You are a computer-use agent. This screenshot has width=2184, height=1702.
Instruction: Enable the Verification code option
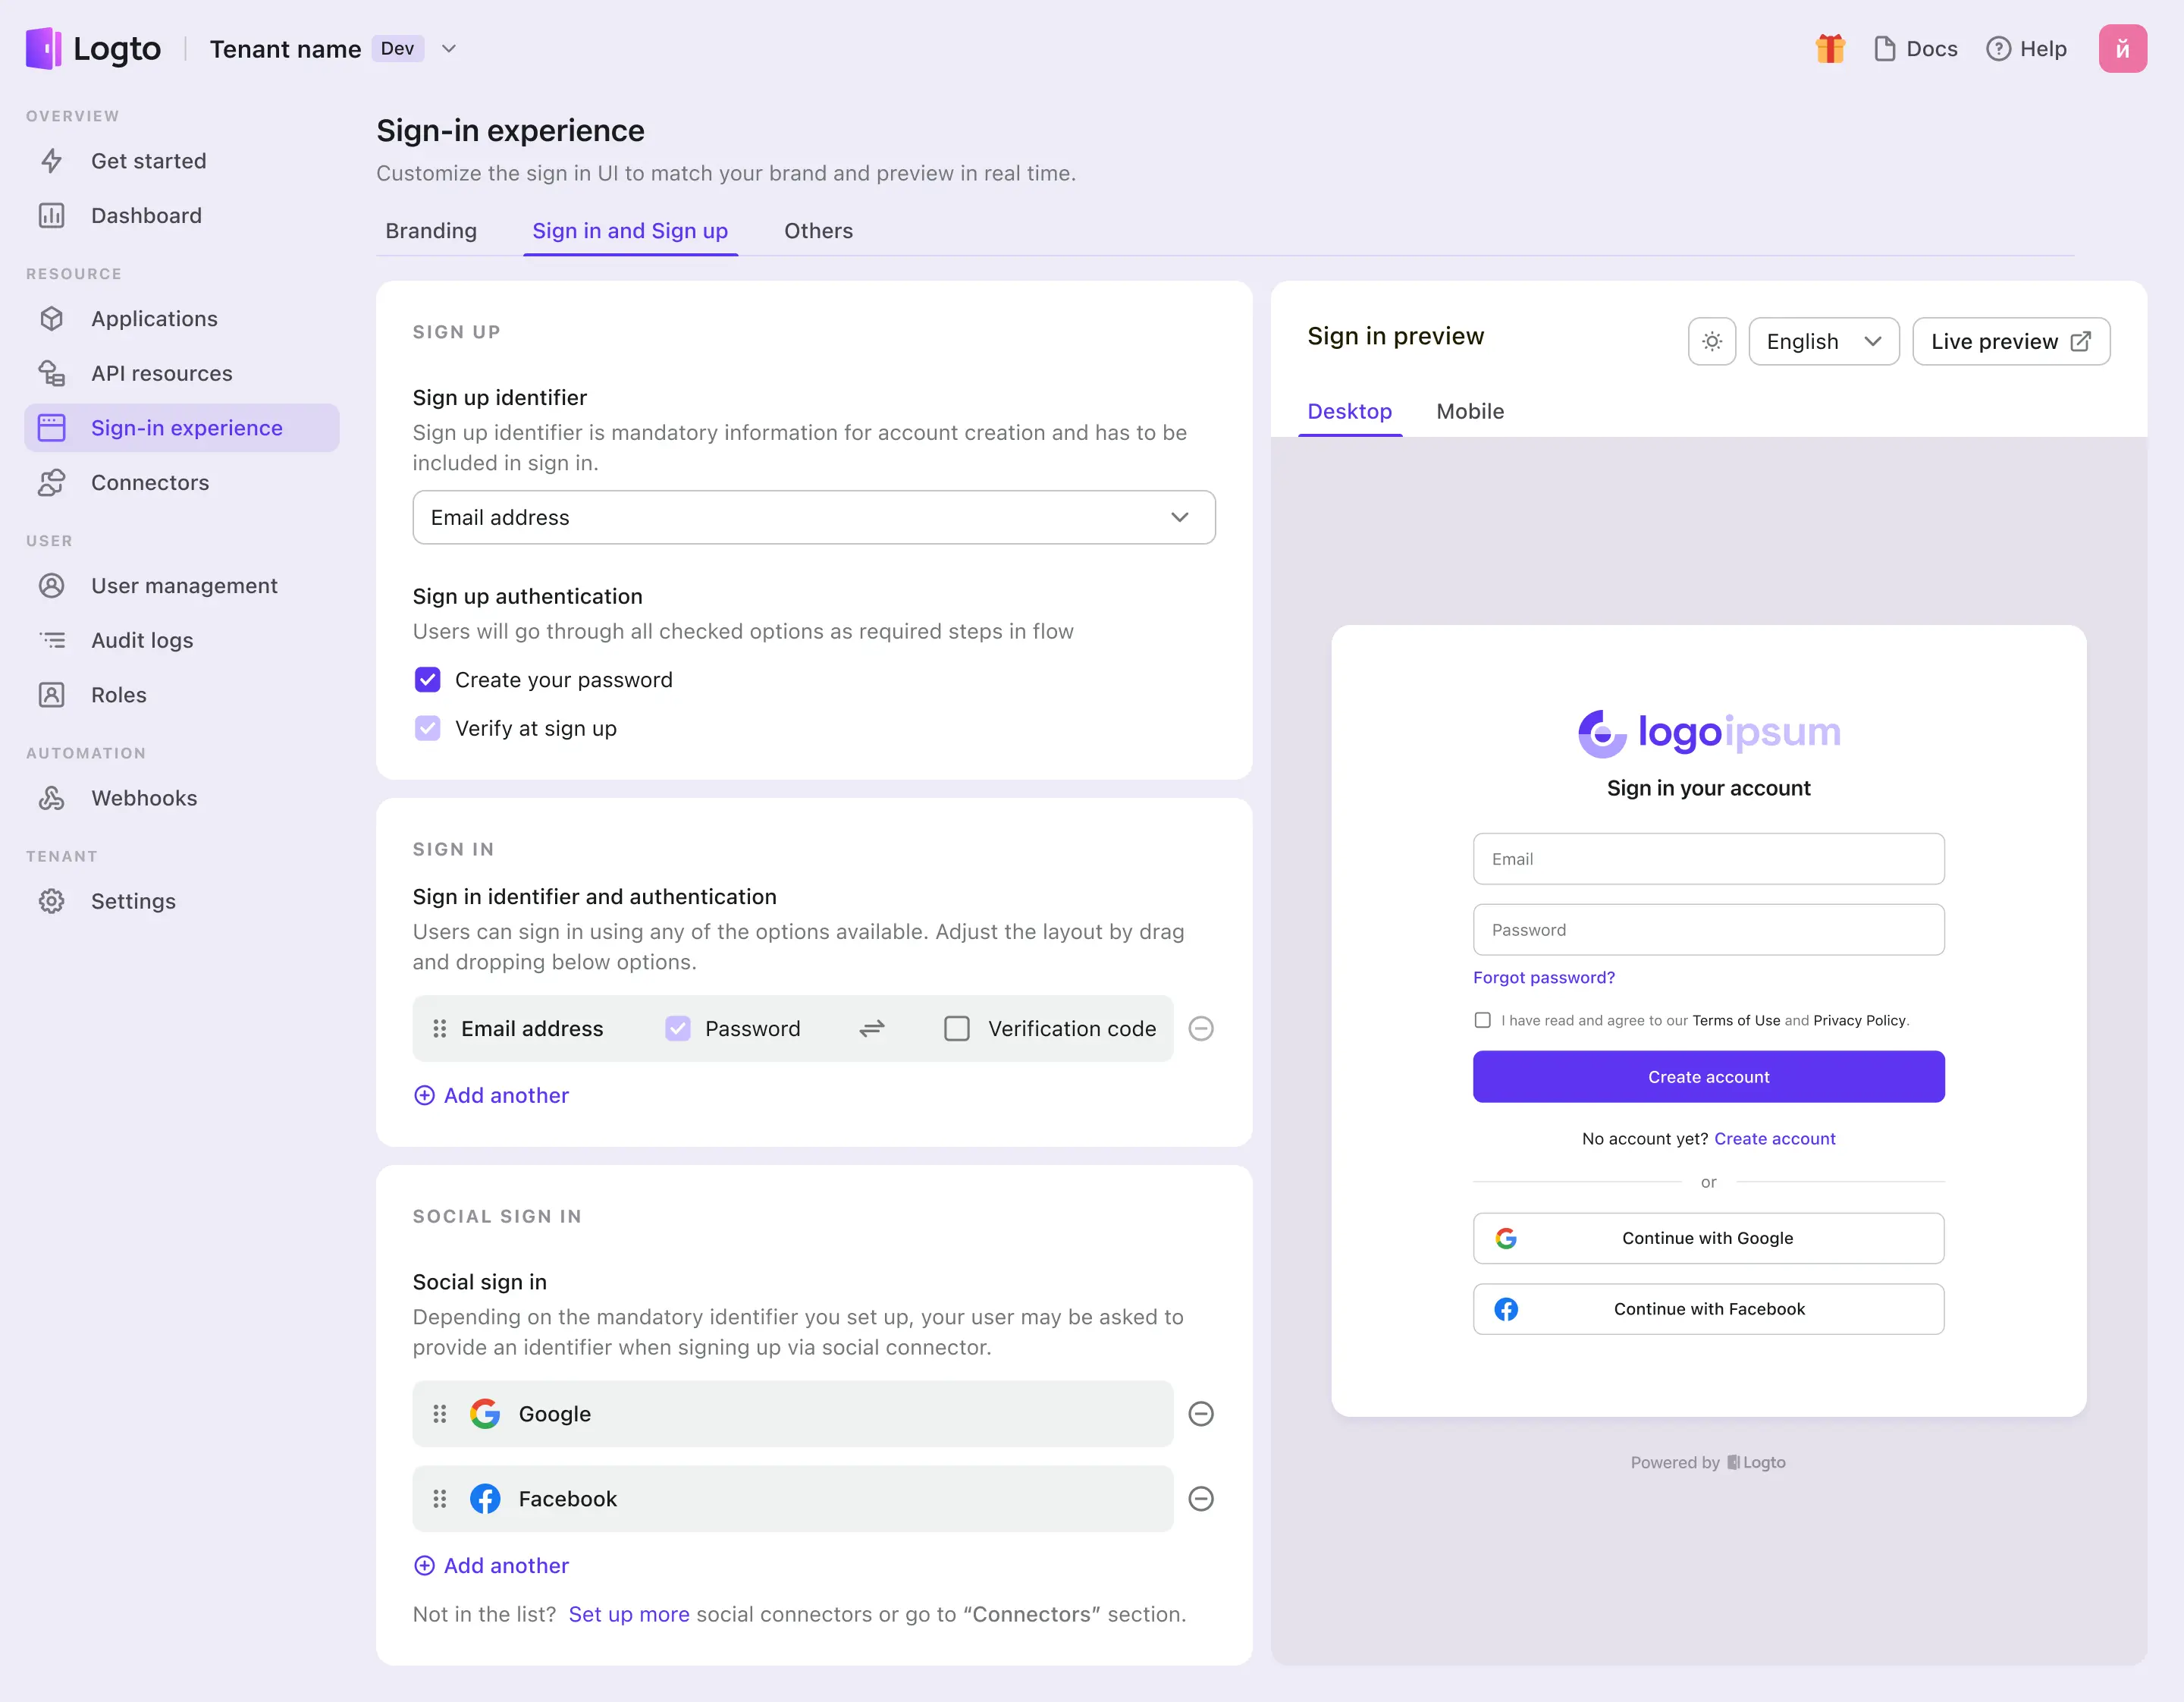click(x=957, y=1028)
